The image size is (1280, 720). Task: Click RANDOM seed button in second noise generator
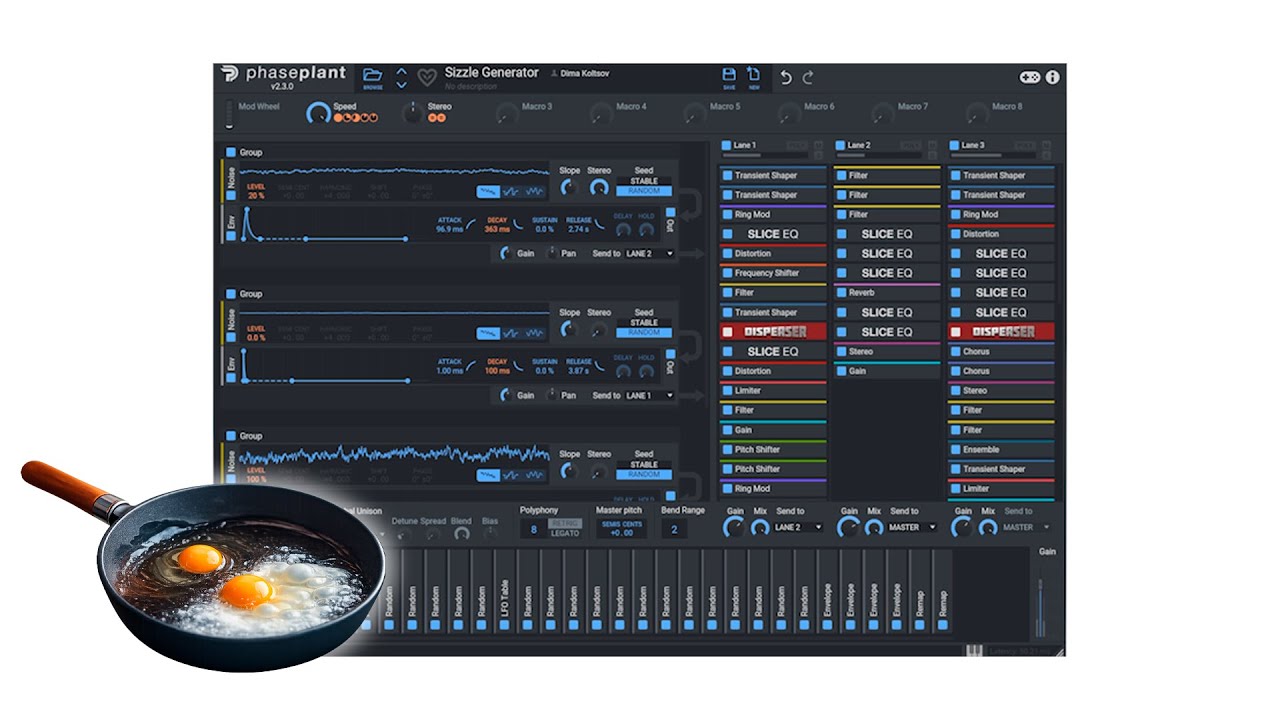644,333
